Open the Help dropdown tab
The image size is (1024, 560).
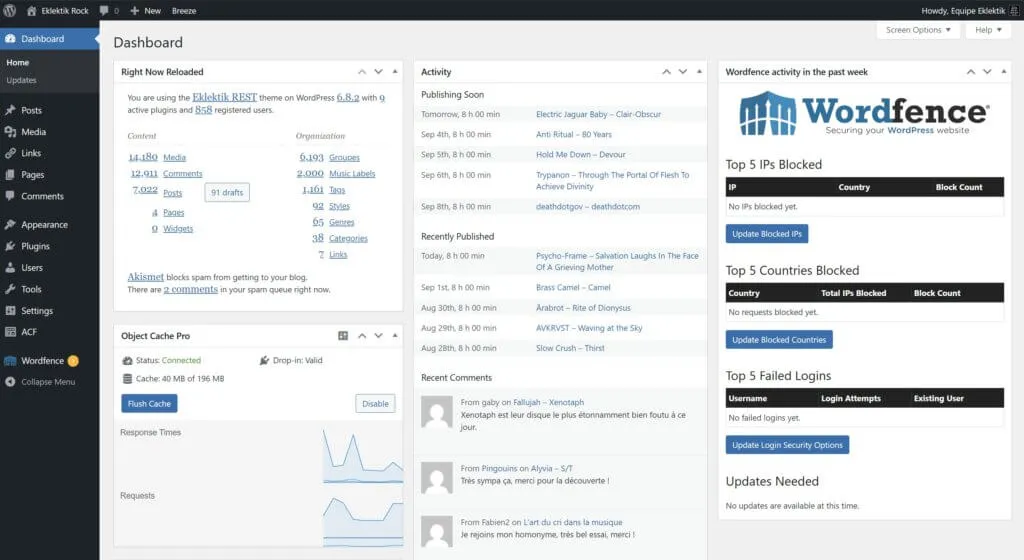(x=987, y=30)
